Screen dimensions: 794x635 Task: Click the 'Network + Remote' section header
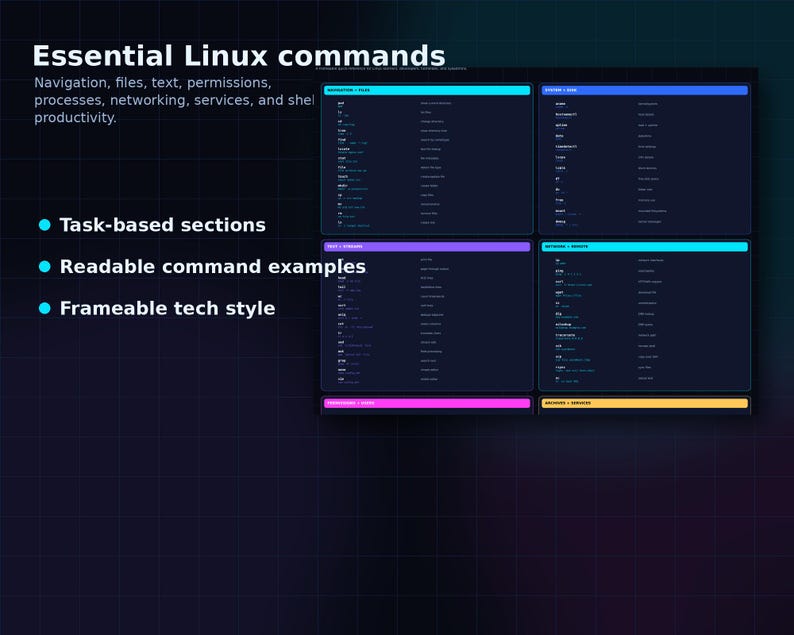click(645, 247)
